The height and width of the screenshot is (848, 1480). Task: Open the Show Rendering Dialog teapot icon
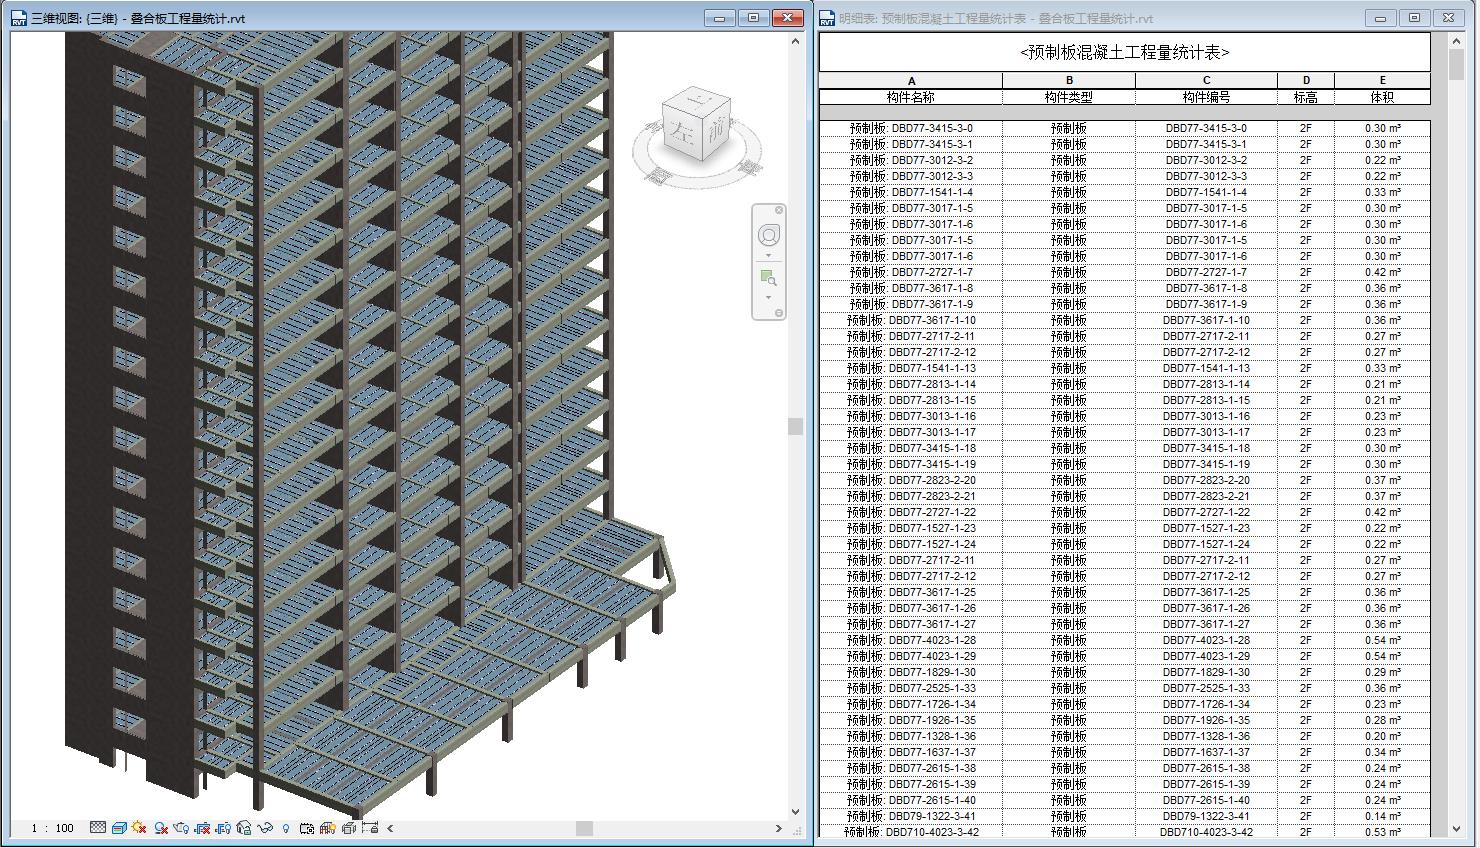point(181,828)
